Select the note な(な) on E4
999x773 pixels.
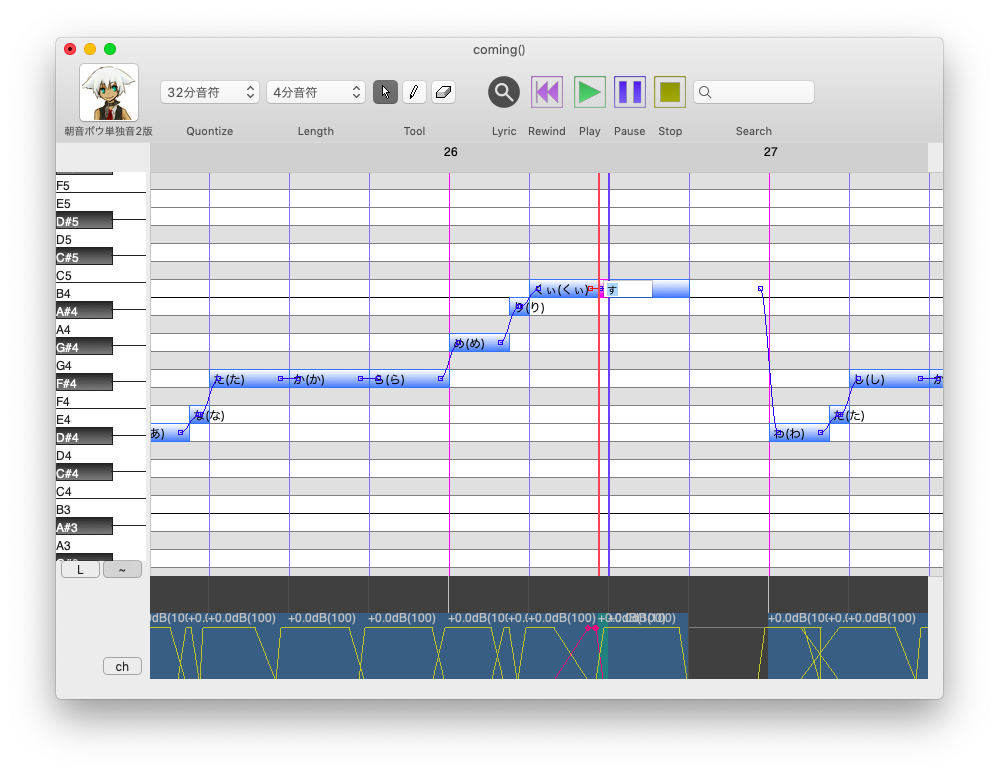tap(199, 415)
